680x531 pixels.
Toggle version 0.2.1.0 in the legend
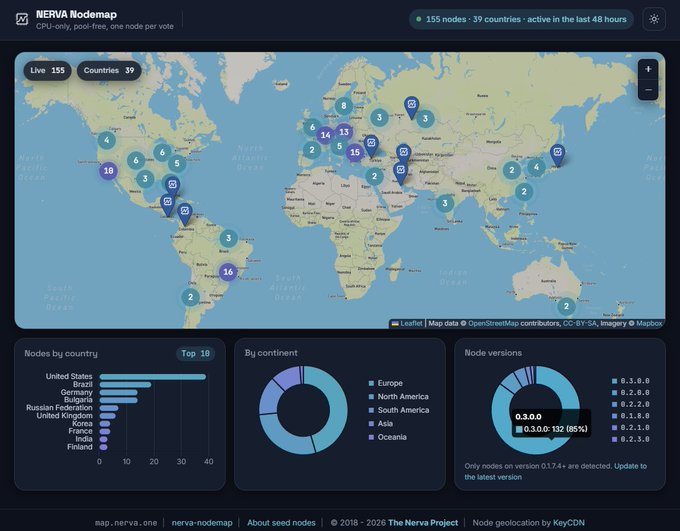click(x=631, y=427)
